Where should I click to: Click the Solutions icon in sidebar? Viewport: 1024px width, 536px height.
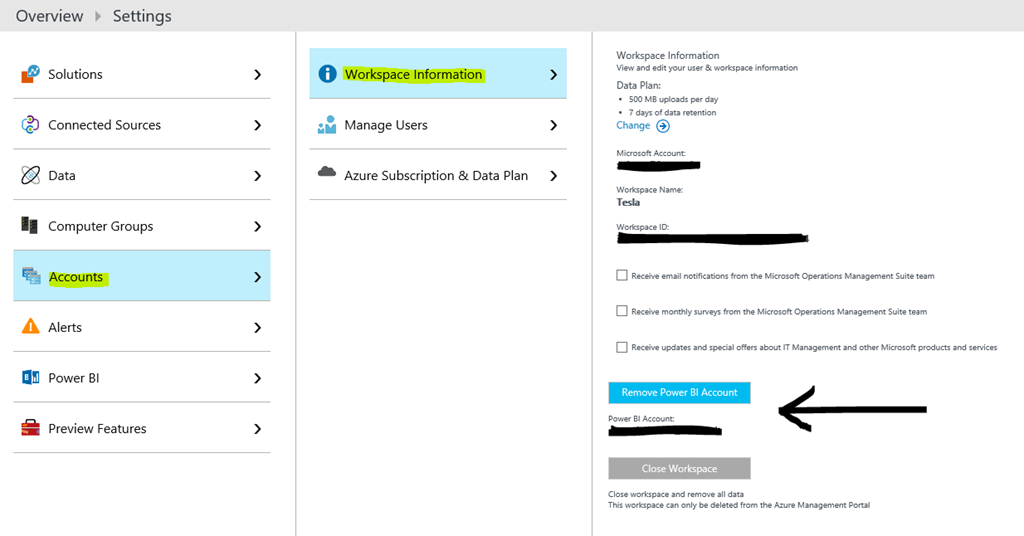(x=30, y=74)
